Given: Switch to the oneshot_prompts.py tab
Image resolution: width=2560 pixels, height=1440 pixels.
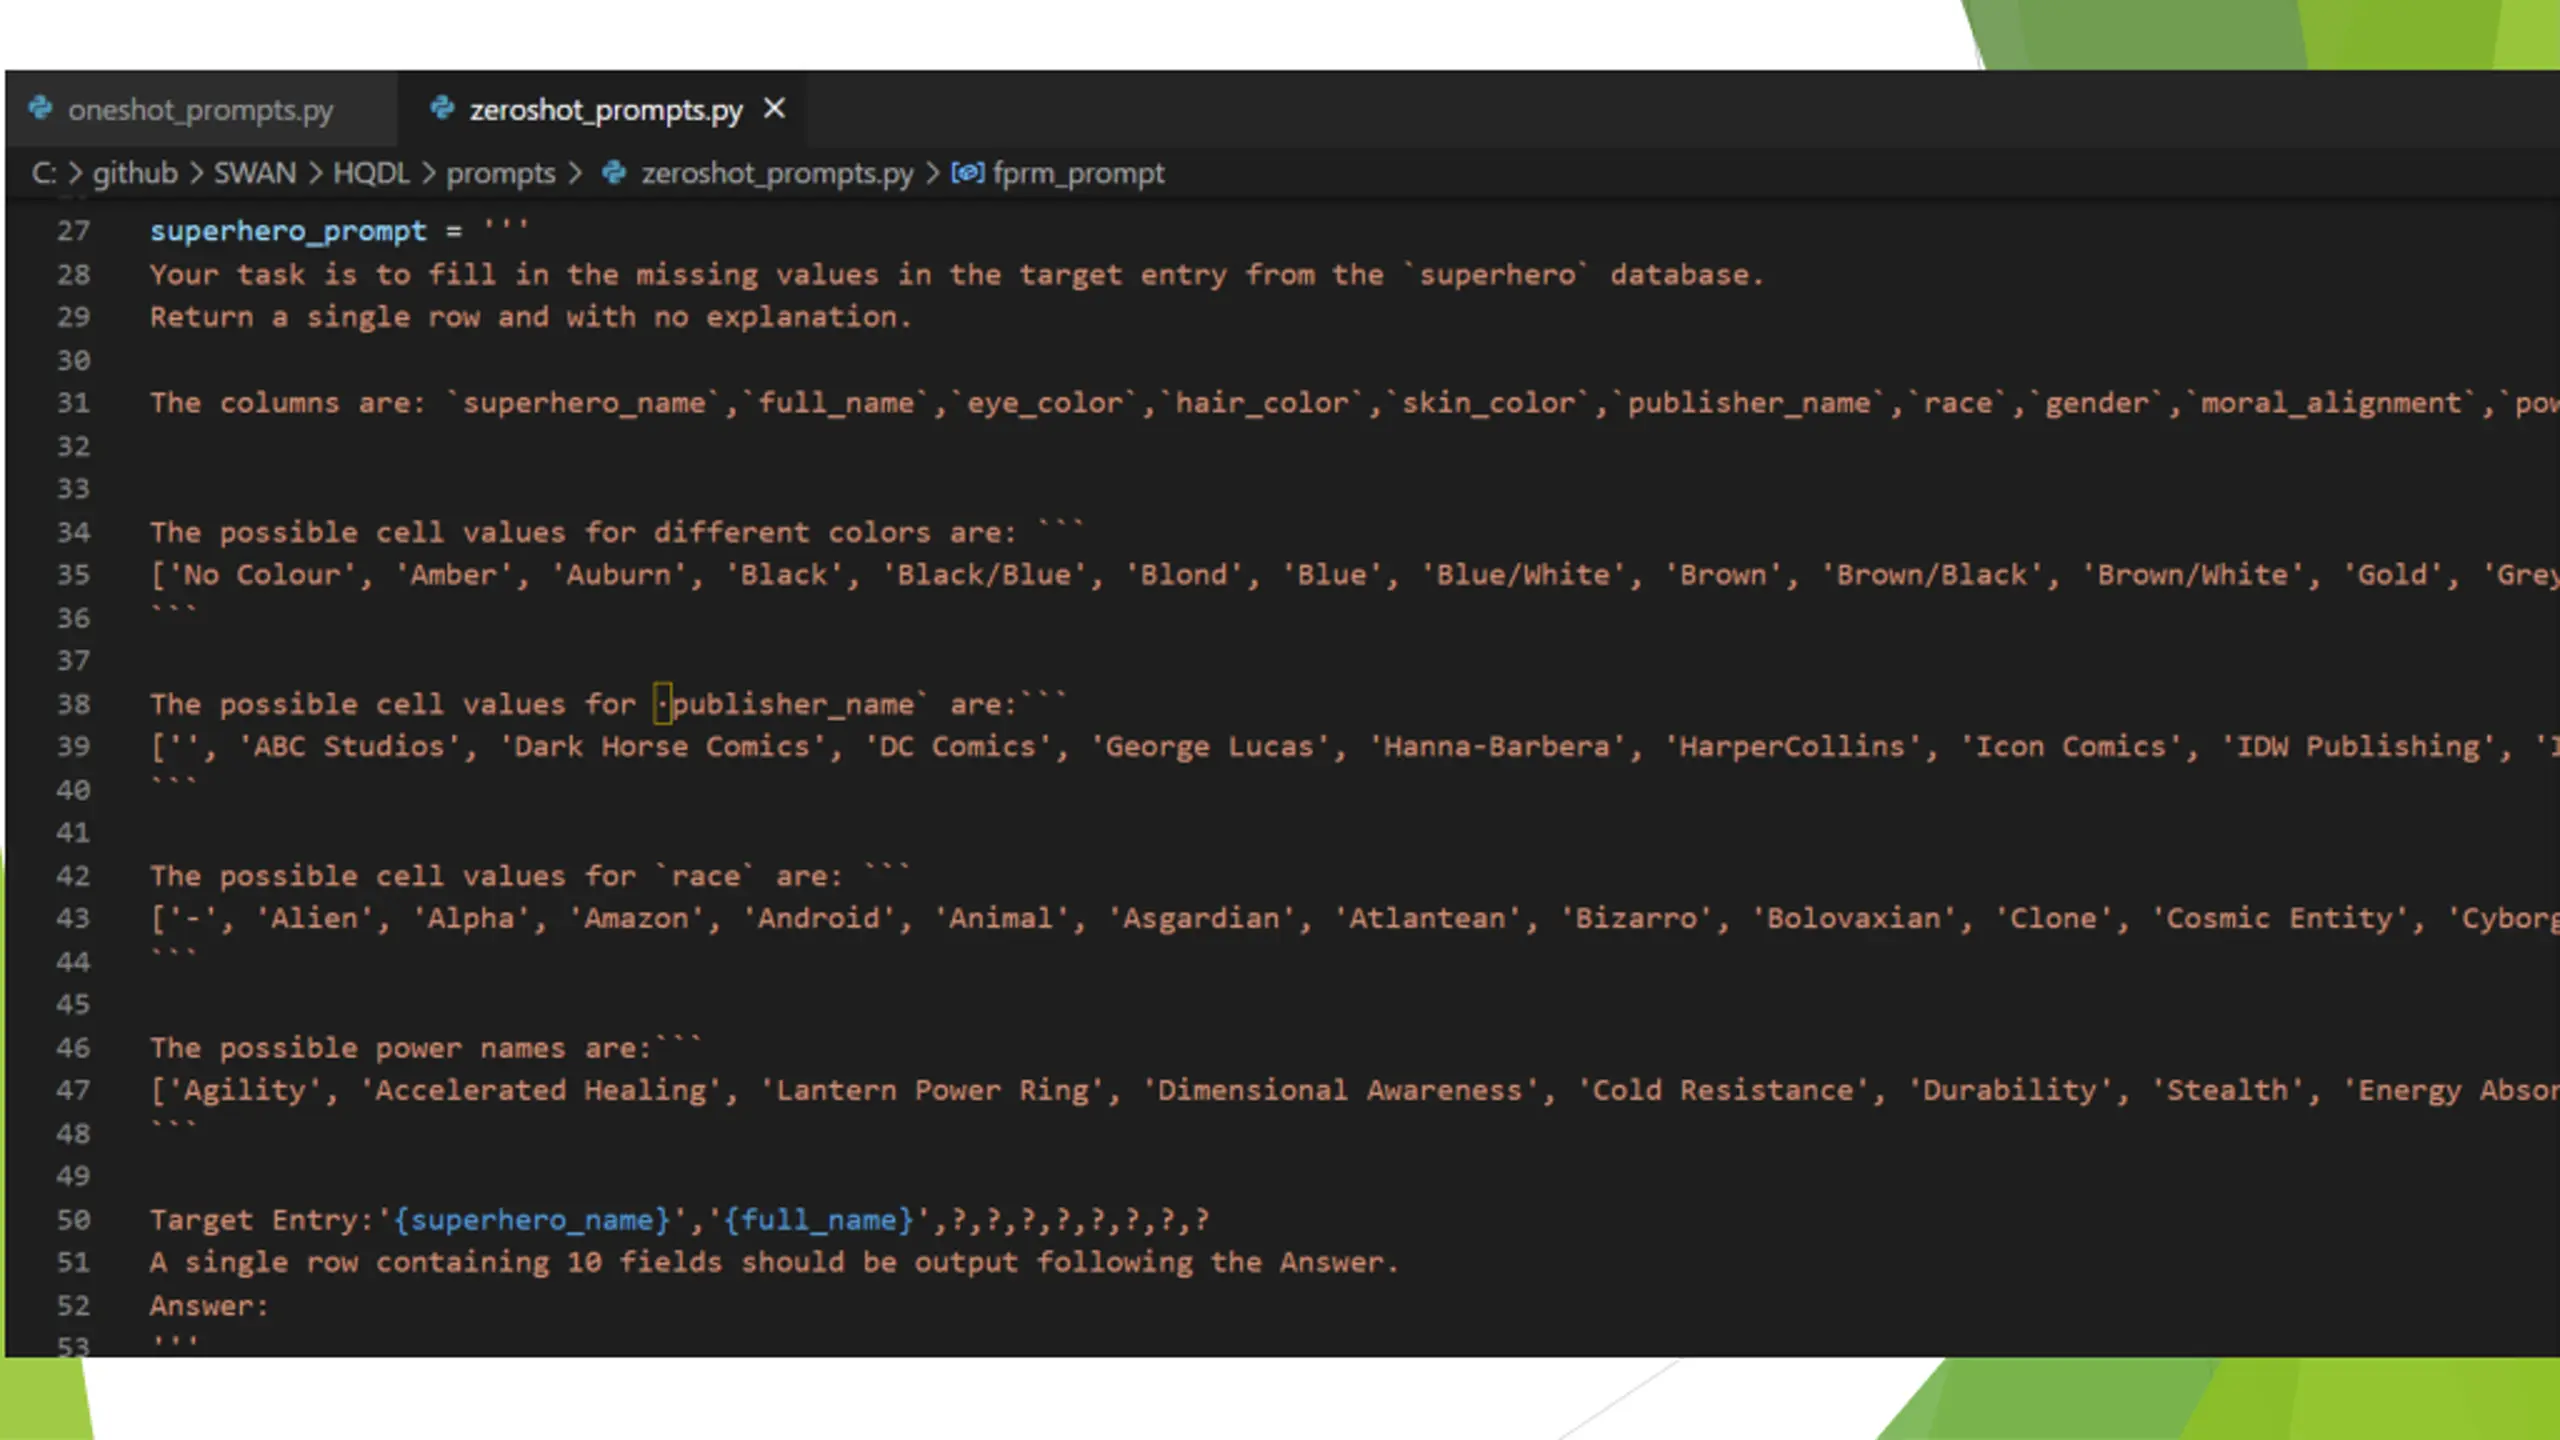Looking at the screenshot, I should pos(200,109).
